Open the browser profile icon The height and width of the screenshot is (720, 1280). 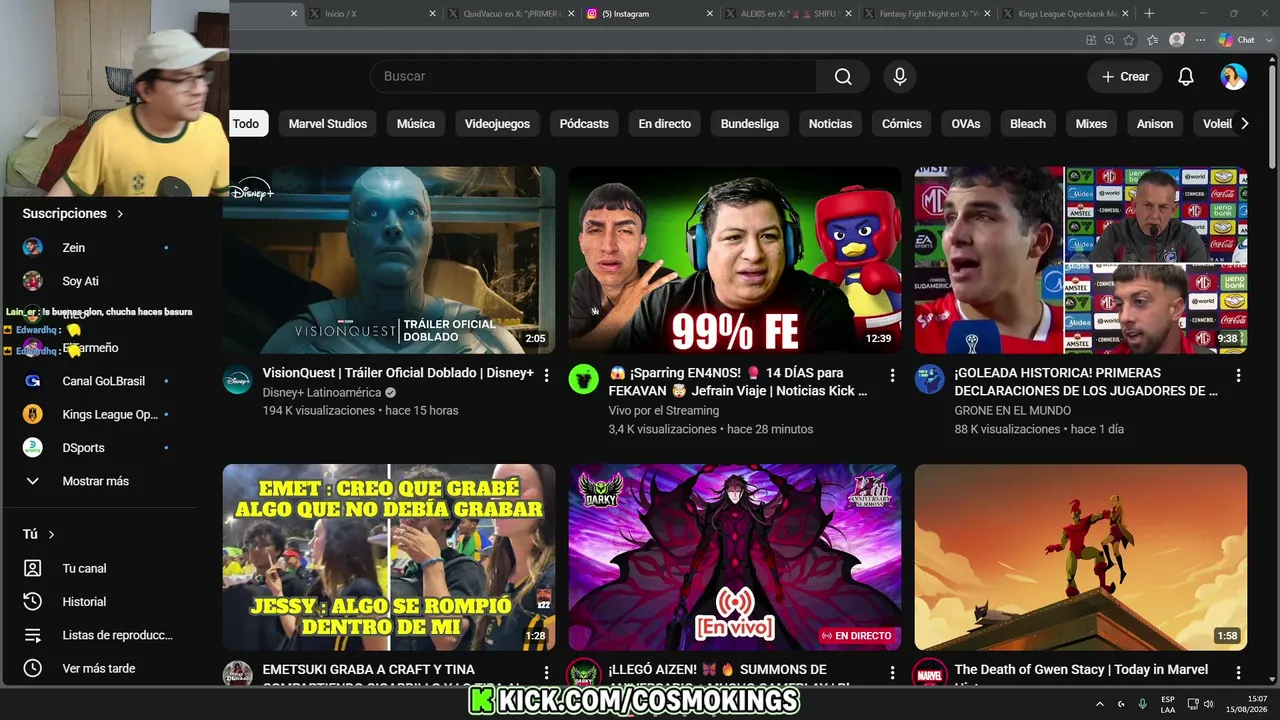pyautogui.click(x=1177, y=40)
